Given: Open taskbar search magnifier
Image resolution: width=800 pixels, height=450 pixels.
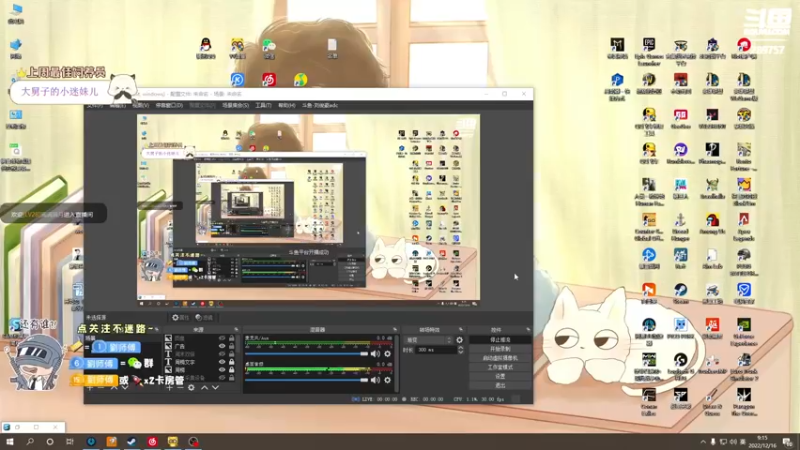Looking at the screenshot, I should pos(30,442).
